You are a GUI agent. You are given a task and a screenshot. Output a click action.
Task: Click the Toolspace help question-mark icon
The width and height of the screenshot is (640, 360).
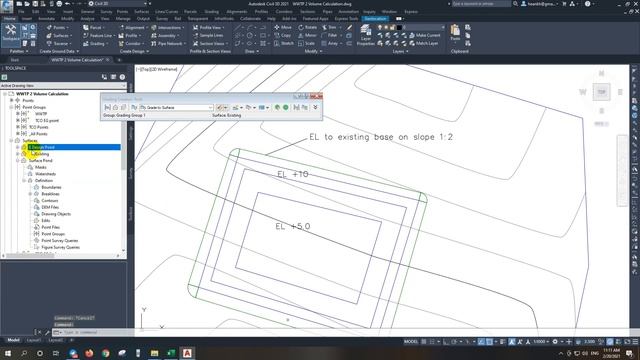[122, 77]
